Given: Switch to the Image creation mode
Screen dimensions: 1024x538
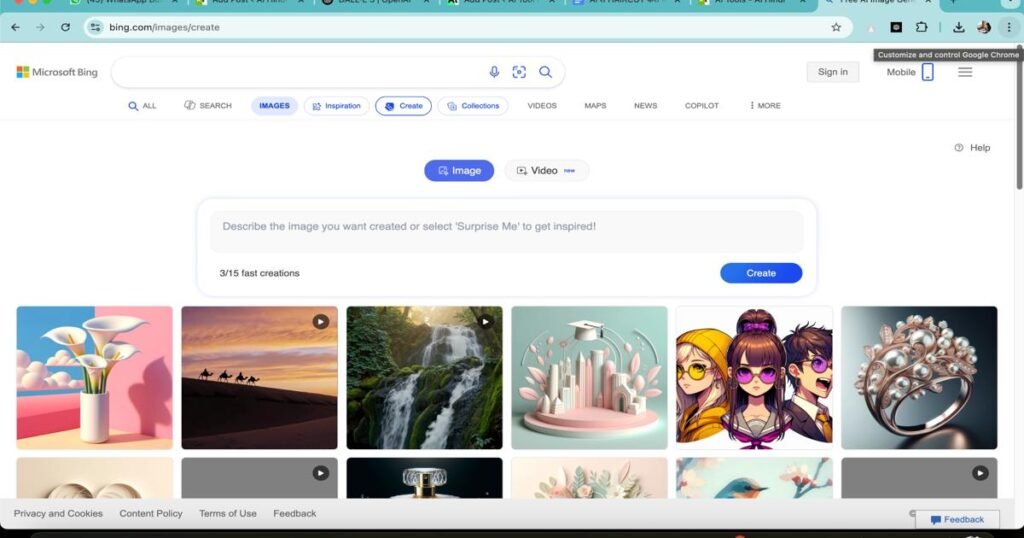Looking at the screenshot, I should [459, 171].
